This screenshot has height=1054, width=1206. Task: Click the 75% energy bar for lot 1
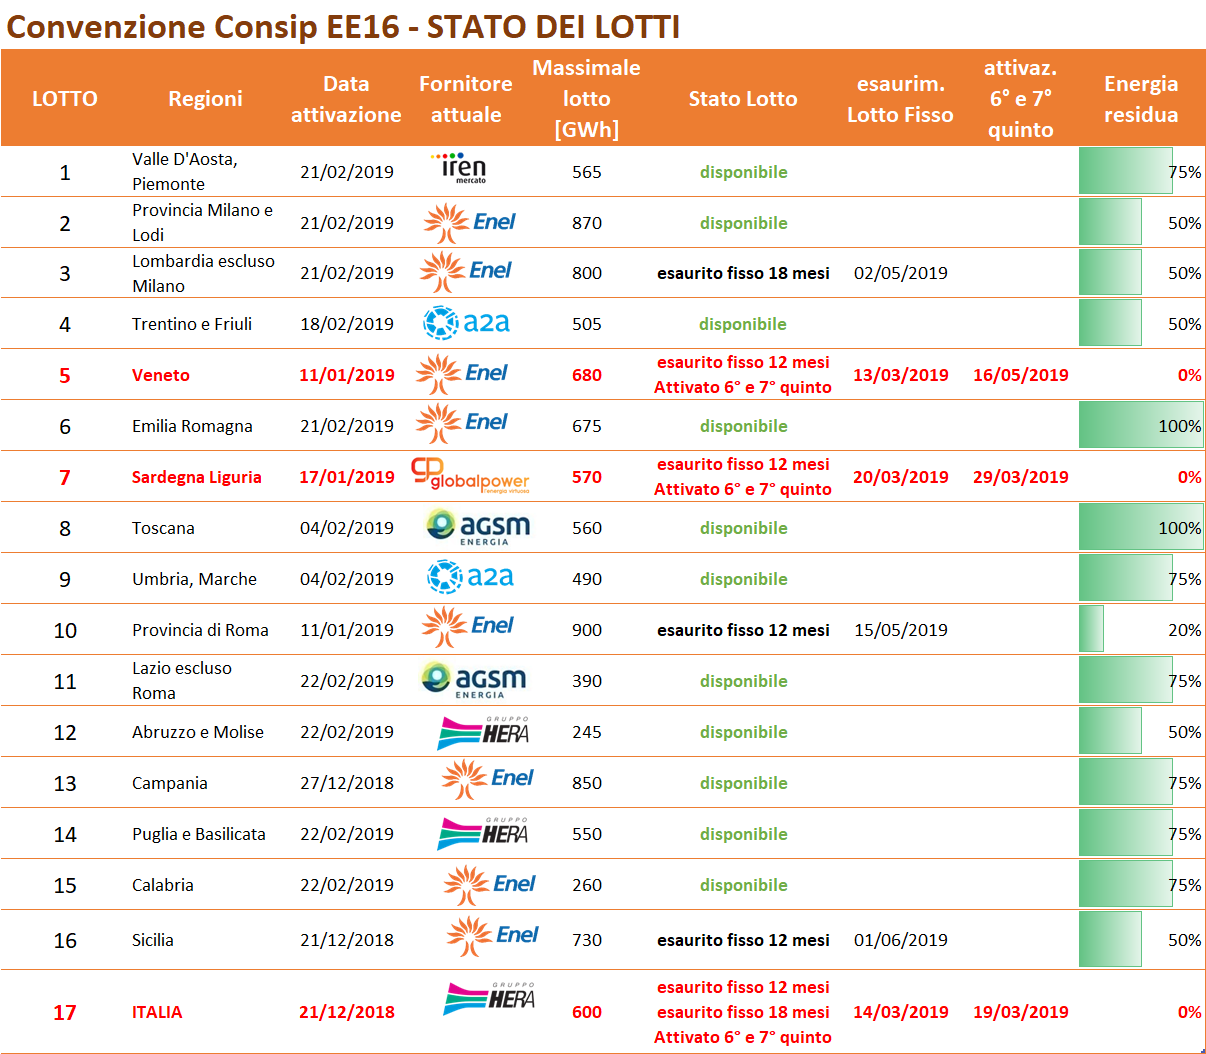(1126, 171)
